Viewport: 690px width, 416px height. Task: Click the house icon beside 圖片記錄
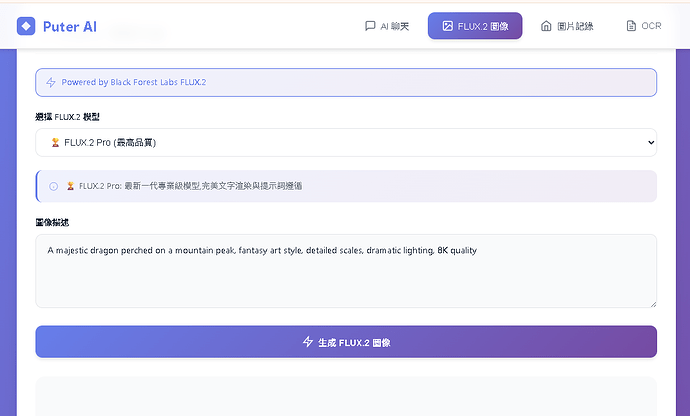546,26
